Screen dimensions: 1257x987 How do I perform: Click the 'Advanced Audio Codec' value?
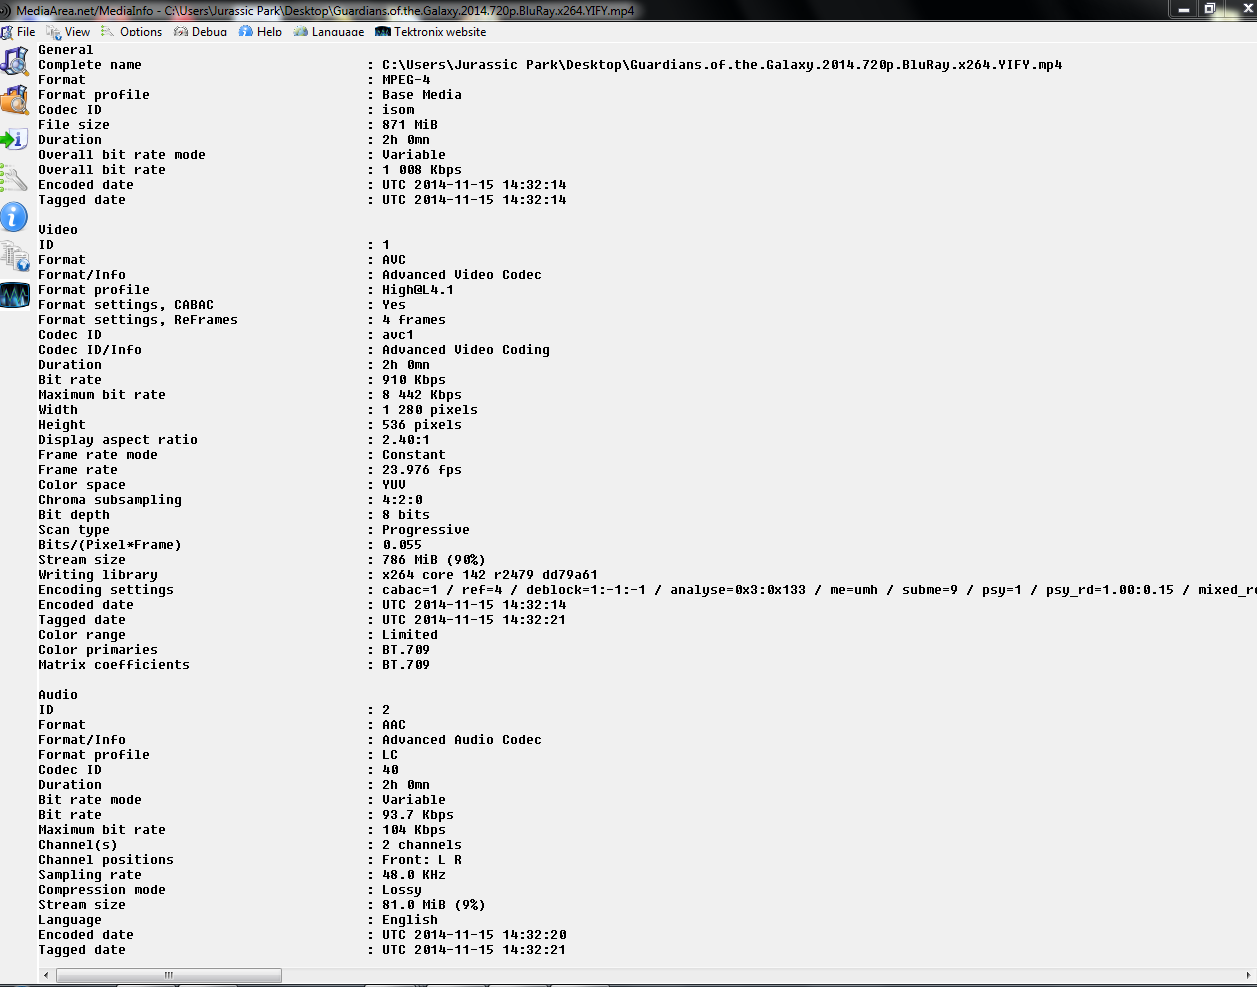click(x=462, y=740)
